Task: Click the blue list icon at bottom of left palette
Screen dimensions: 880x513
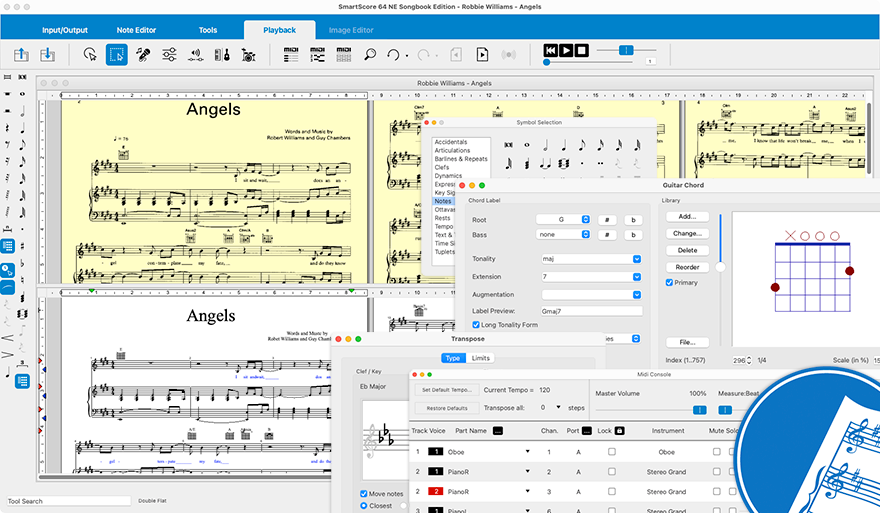Action: [x=22, y=381]
